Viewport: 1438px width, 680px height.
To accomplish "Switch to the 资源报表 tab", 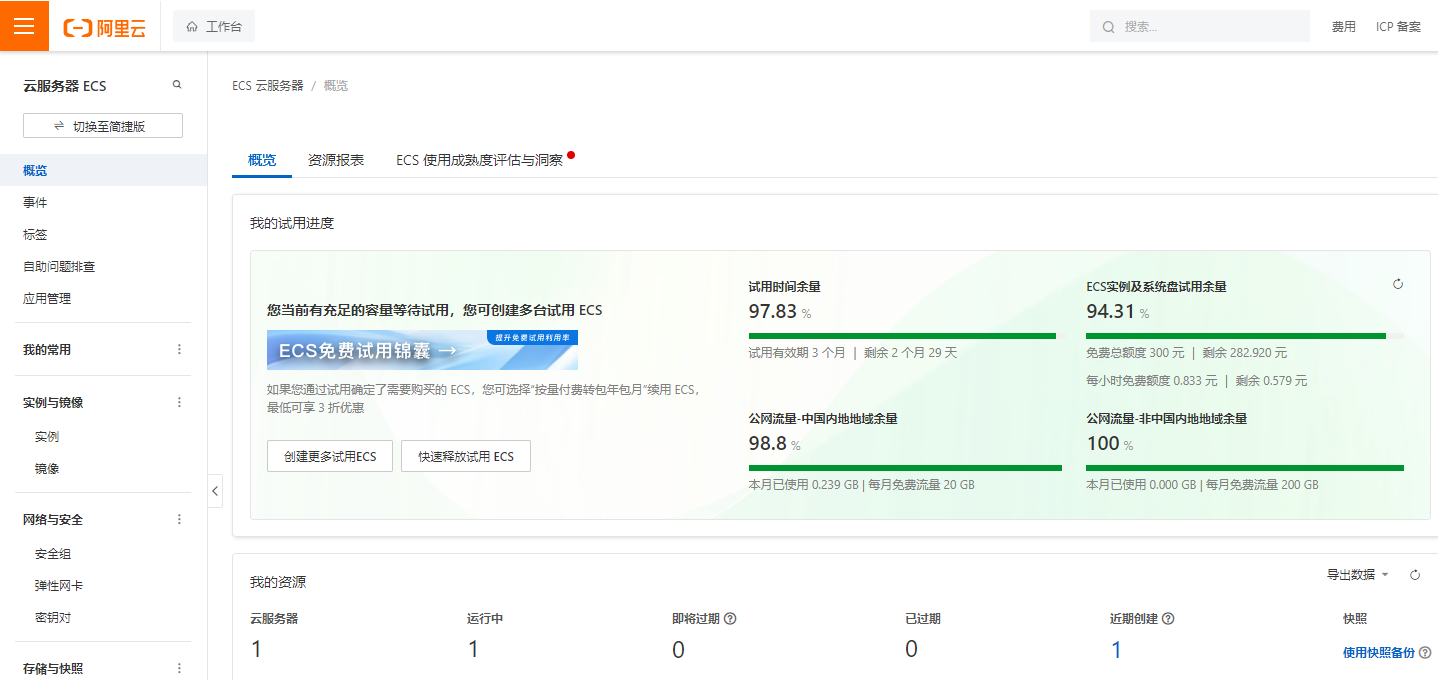I will 336,160.
